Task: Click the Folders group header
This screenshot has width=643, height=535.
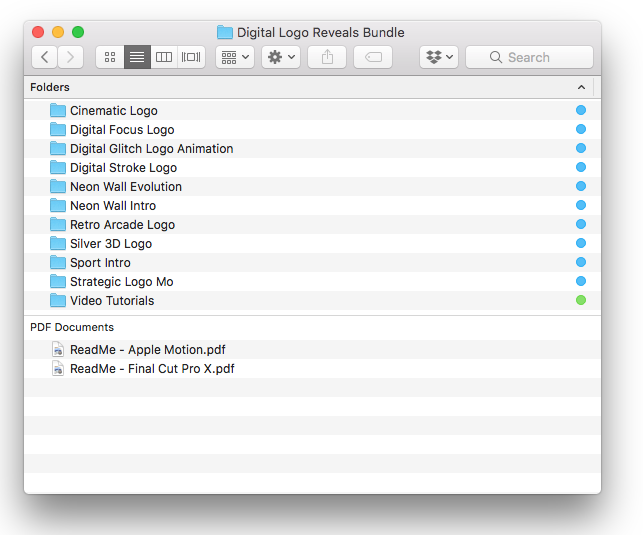Action: pos(312,87)
